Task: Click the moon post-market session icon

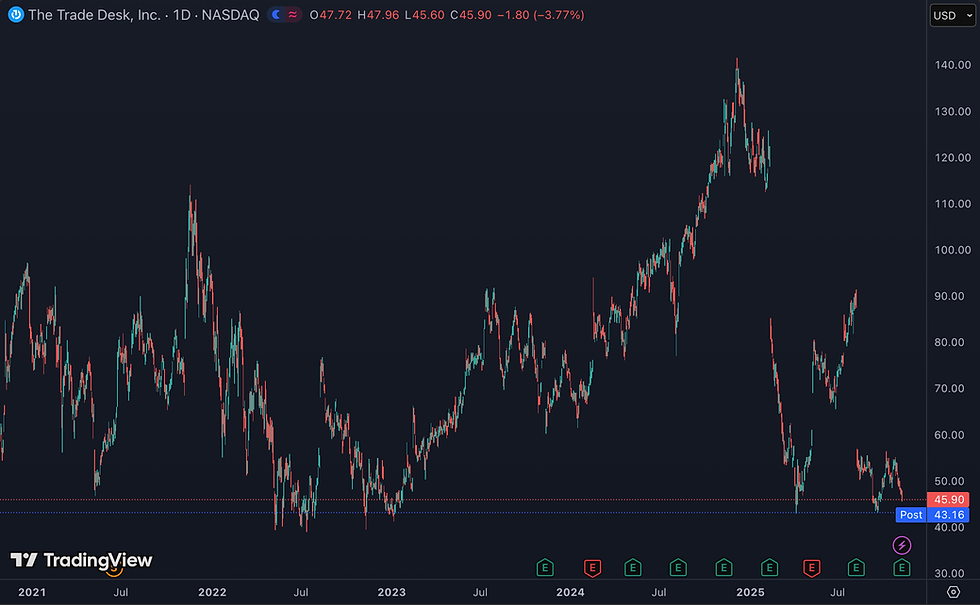Action: tap(276, 14)
